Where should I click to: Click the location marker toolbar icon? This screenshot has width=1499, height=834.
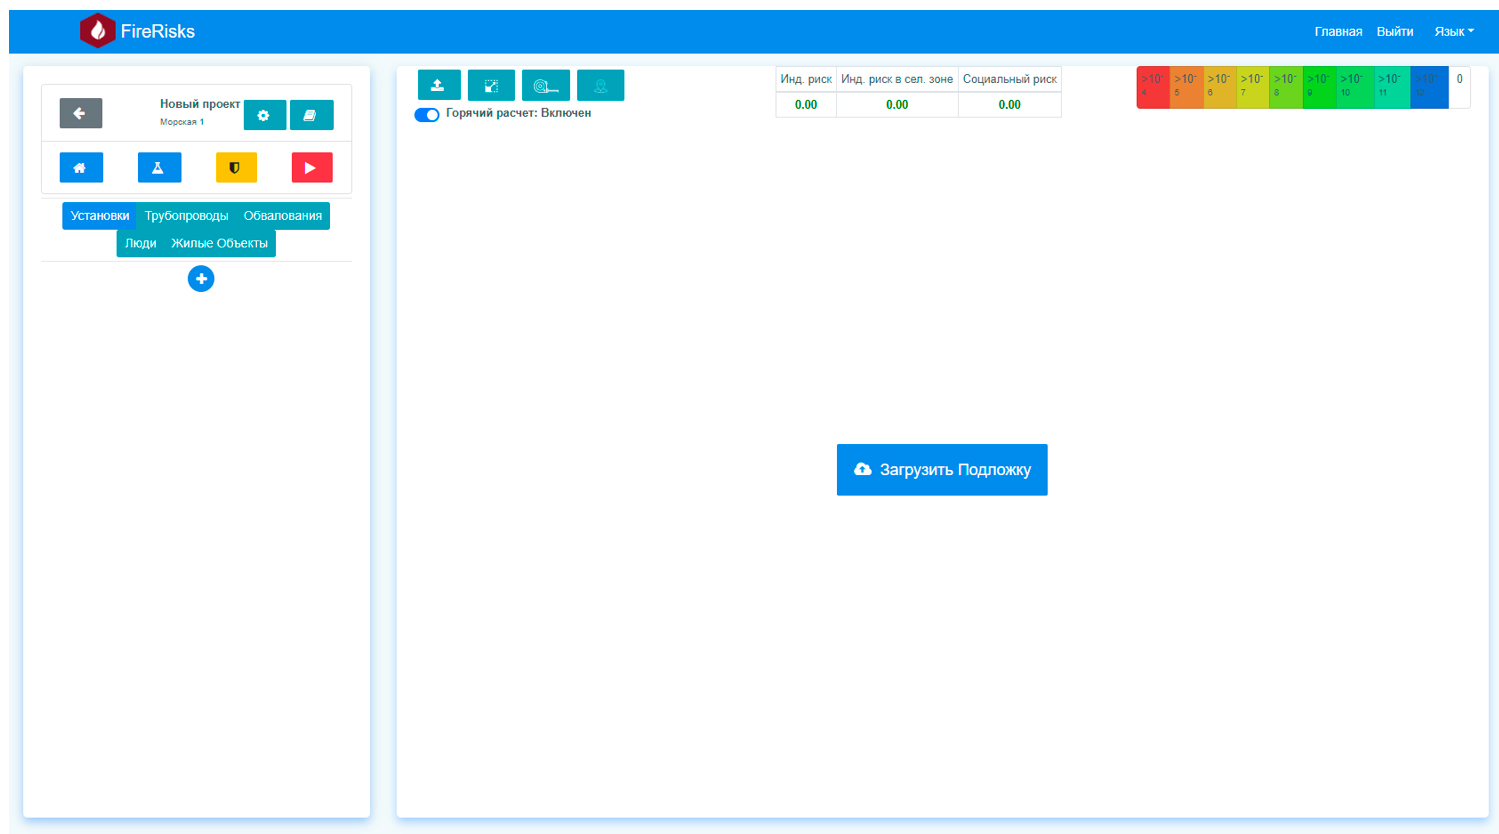pyautogui.click(x=600, y=85)
